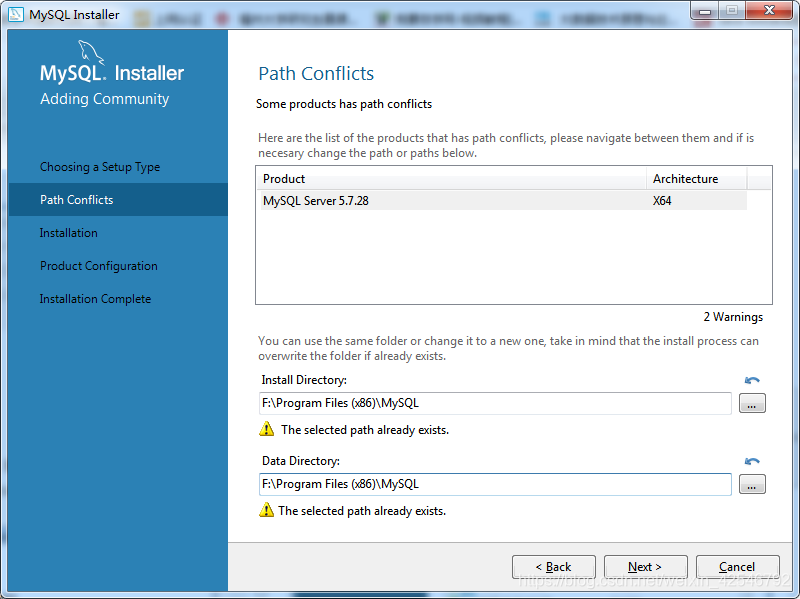Click the warning icon under Install Directory
The width and height of the screenshot is (800, 599).
266,429
